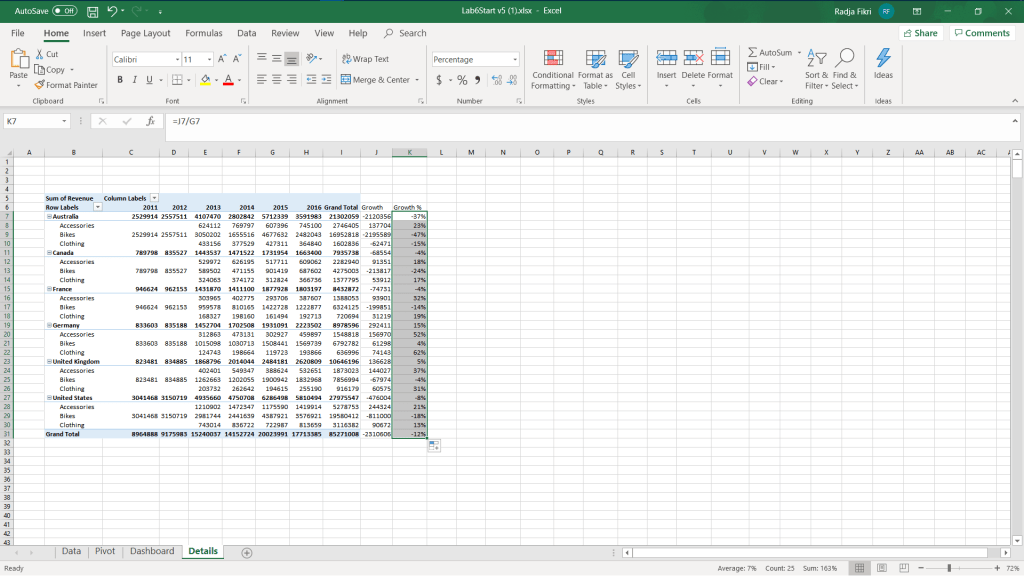The image size is (1024, 576).
Task: Switch to the Dashboard sheet tab
Action: point(151,551)
